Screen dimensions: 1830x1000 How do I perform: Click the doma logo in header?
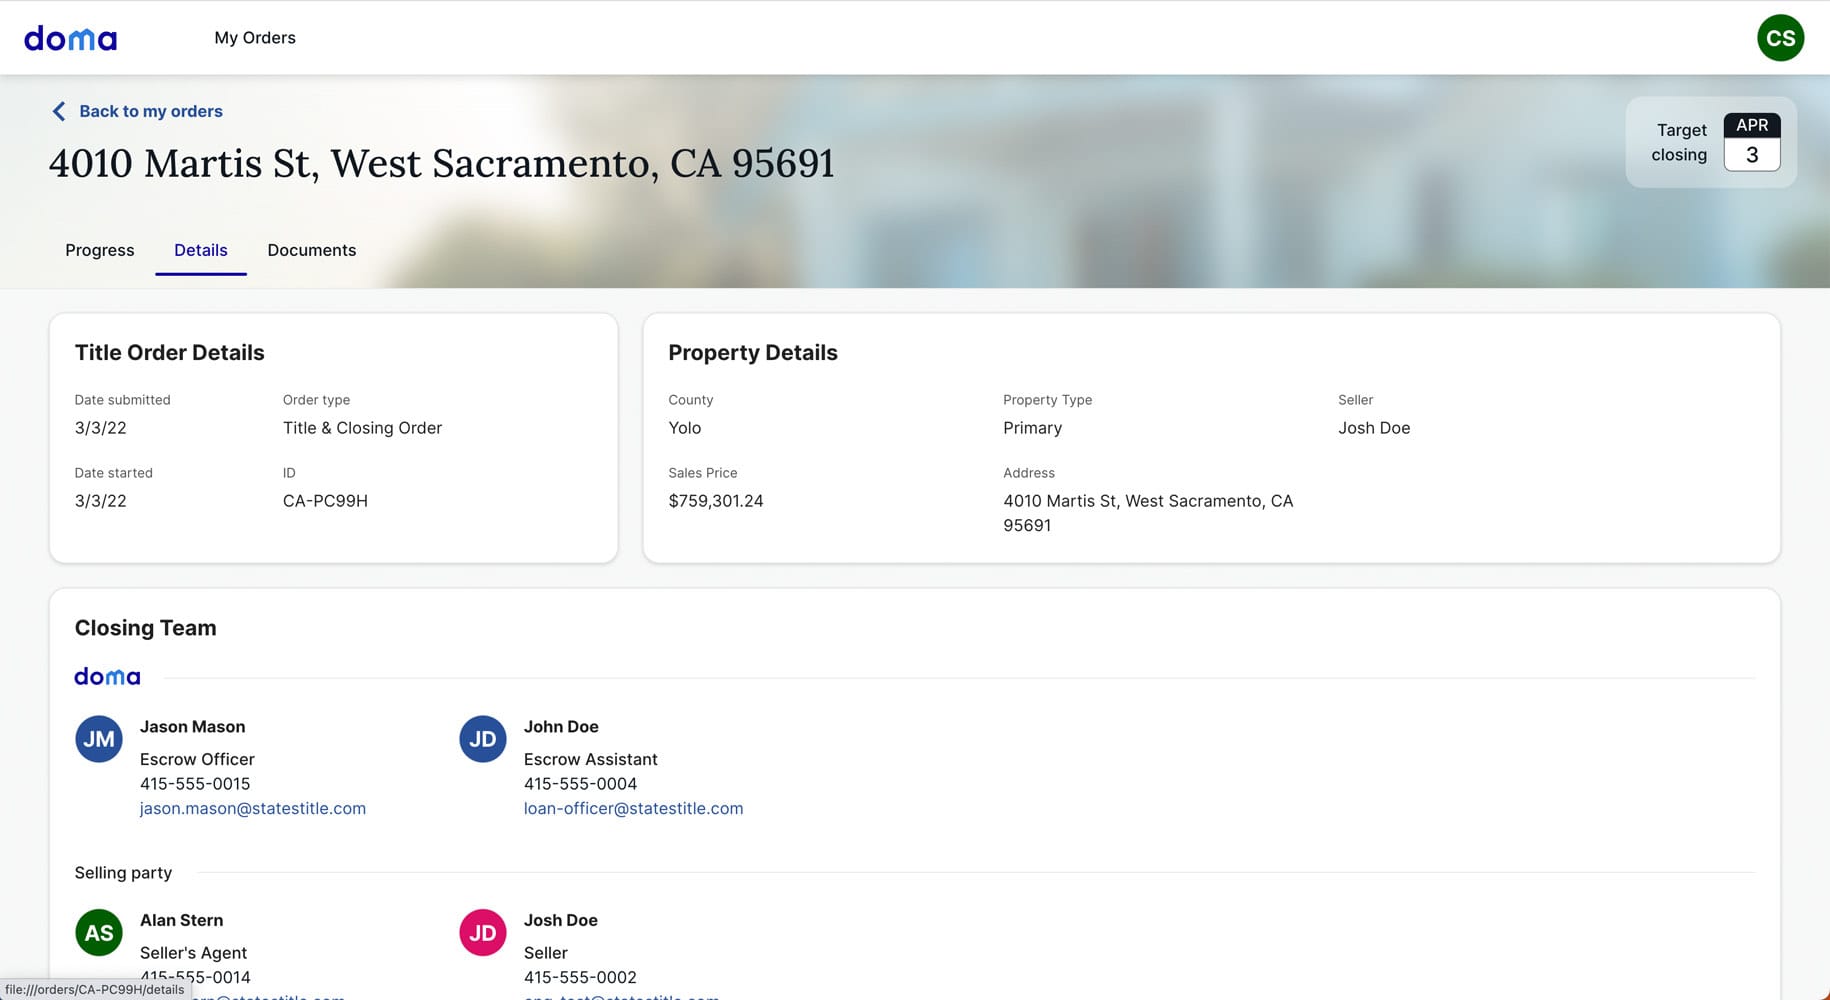[70, 38]
